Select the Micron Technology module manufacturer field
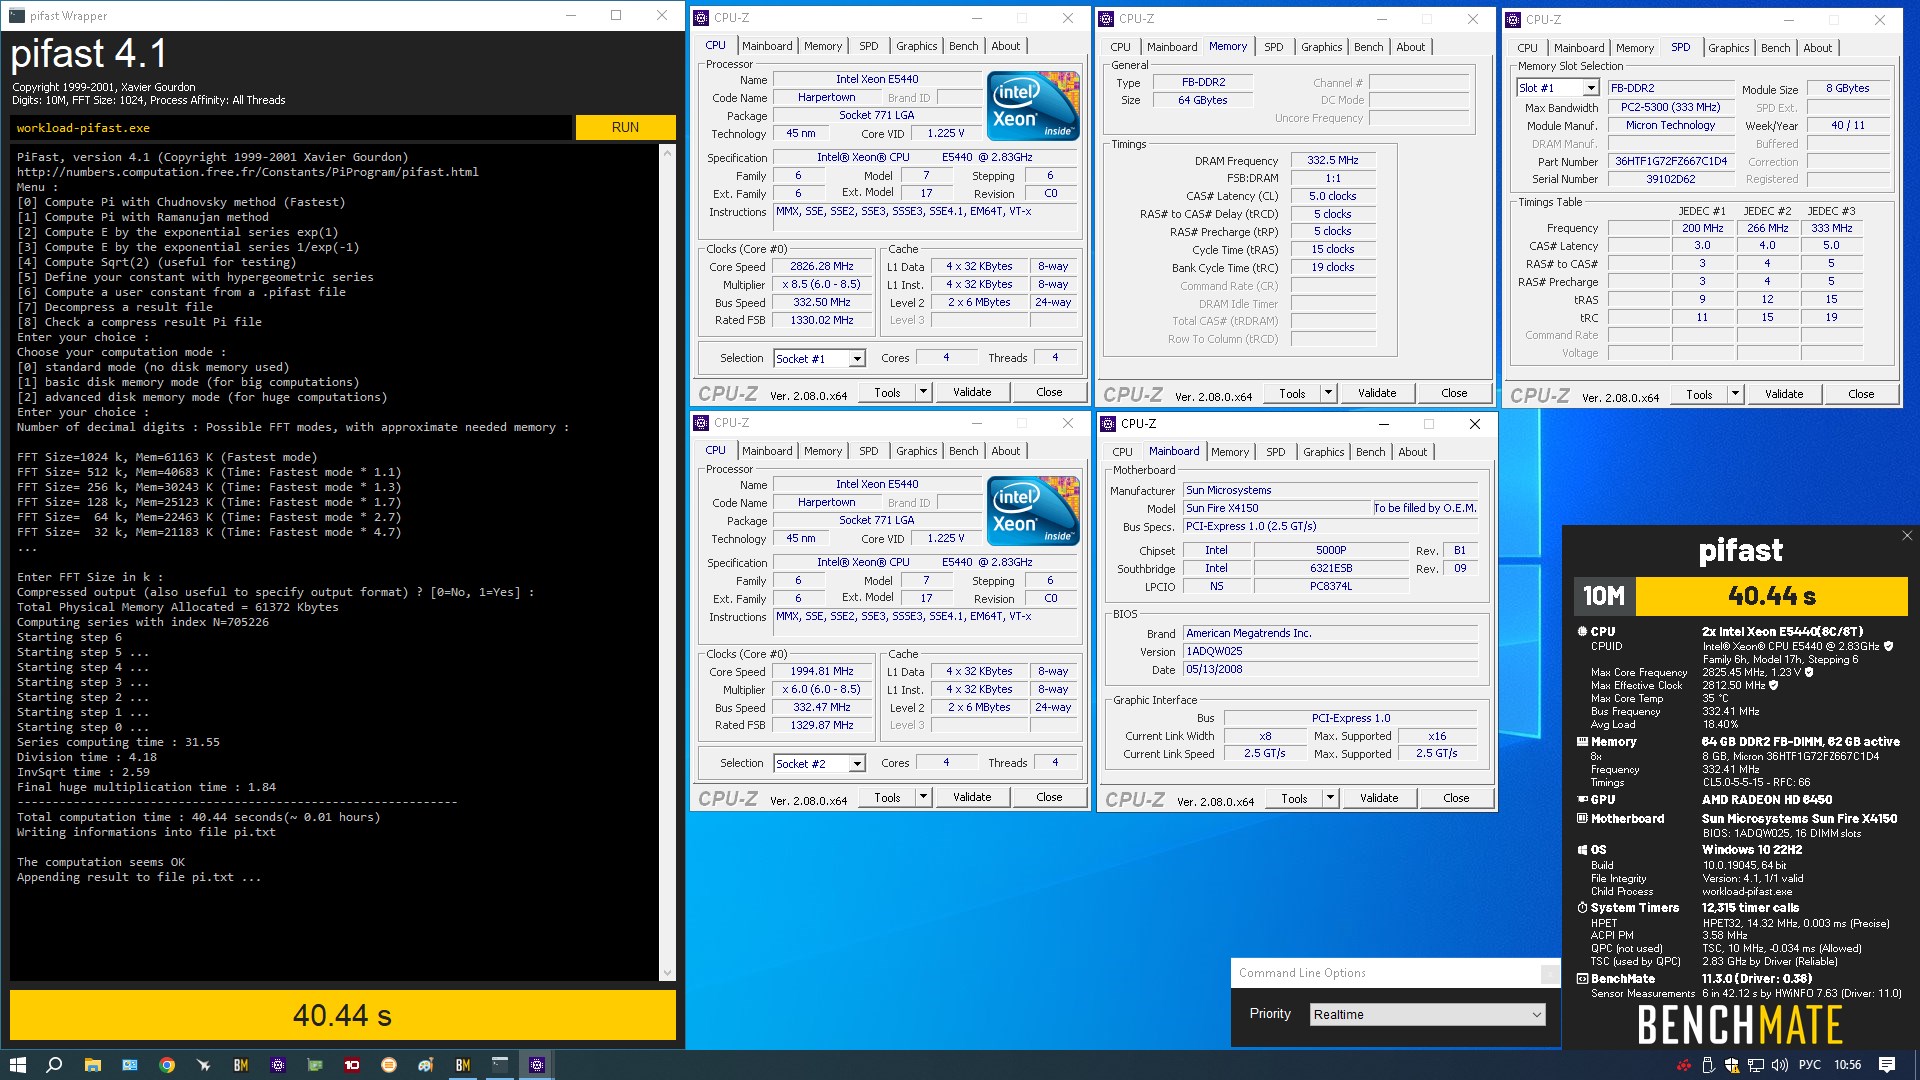This screenshot has height=1080, width=1920. coord(1671,125)
